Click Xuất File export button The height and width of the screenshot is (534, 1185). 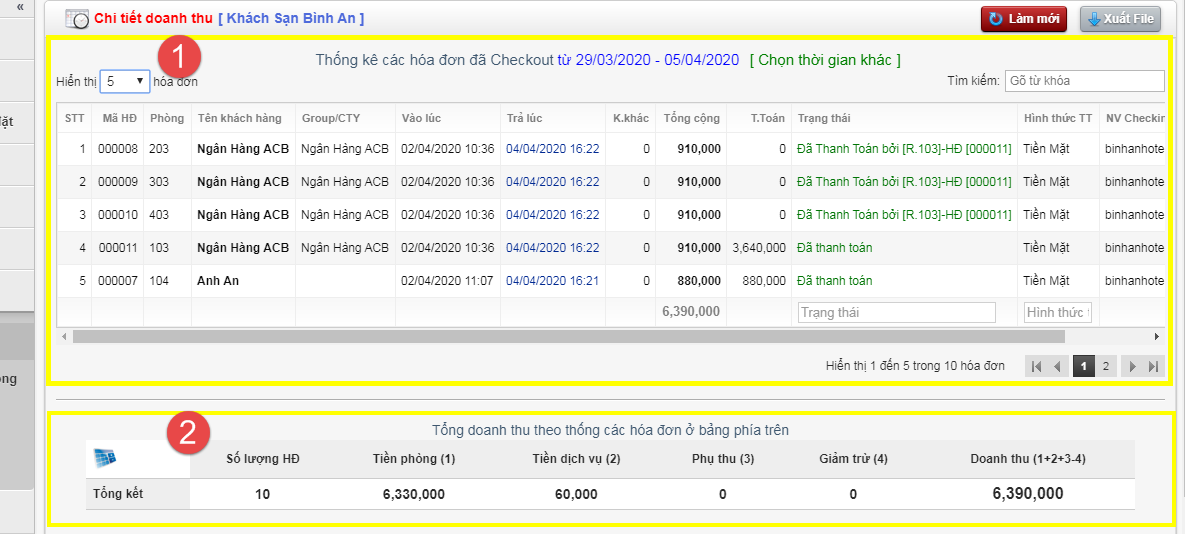pyautogui.click(x=1120, y=19)
